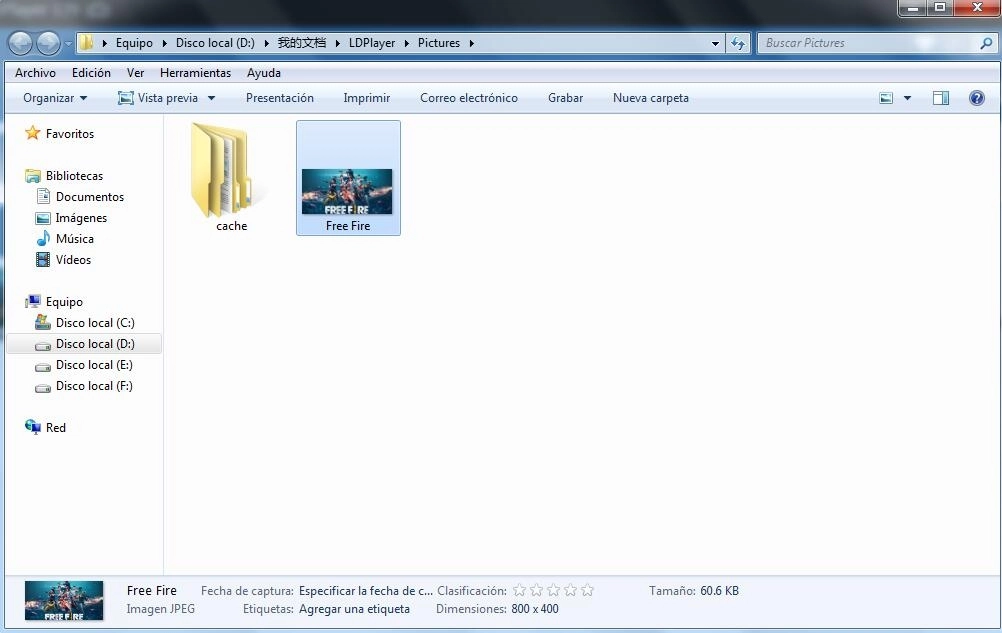Open the view options dropdown arrow
Screen dimensions: 1002x633
(x=907, y=98)
